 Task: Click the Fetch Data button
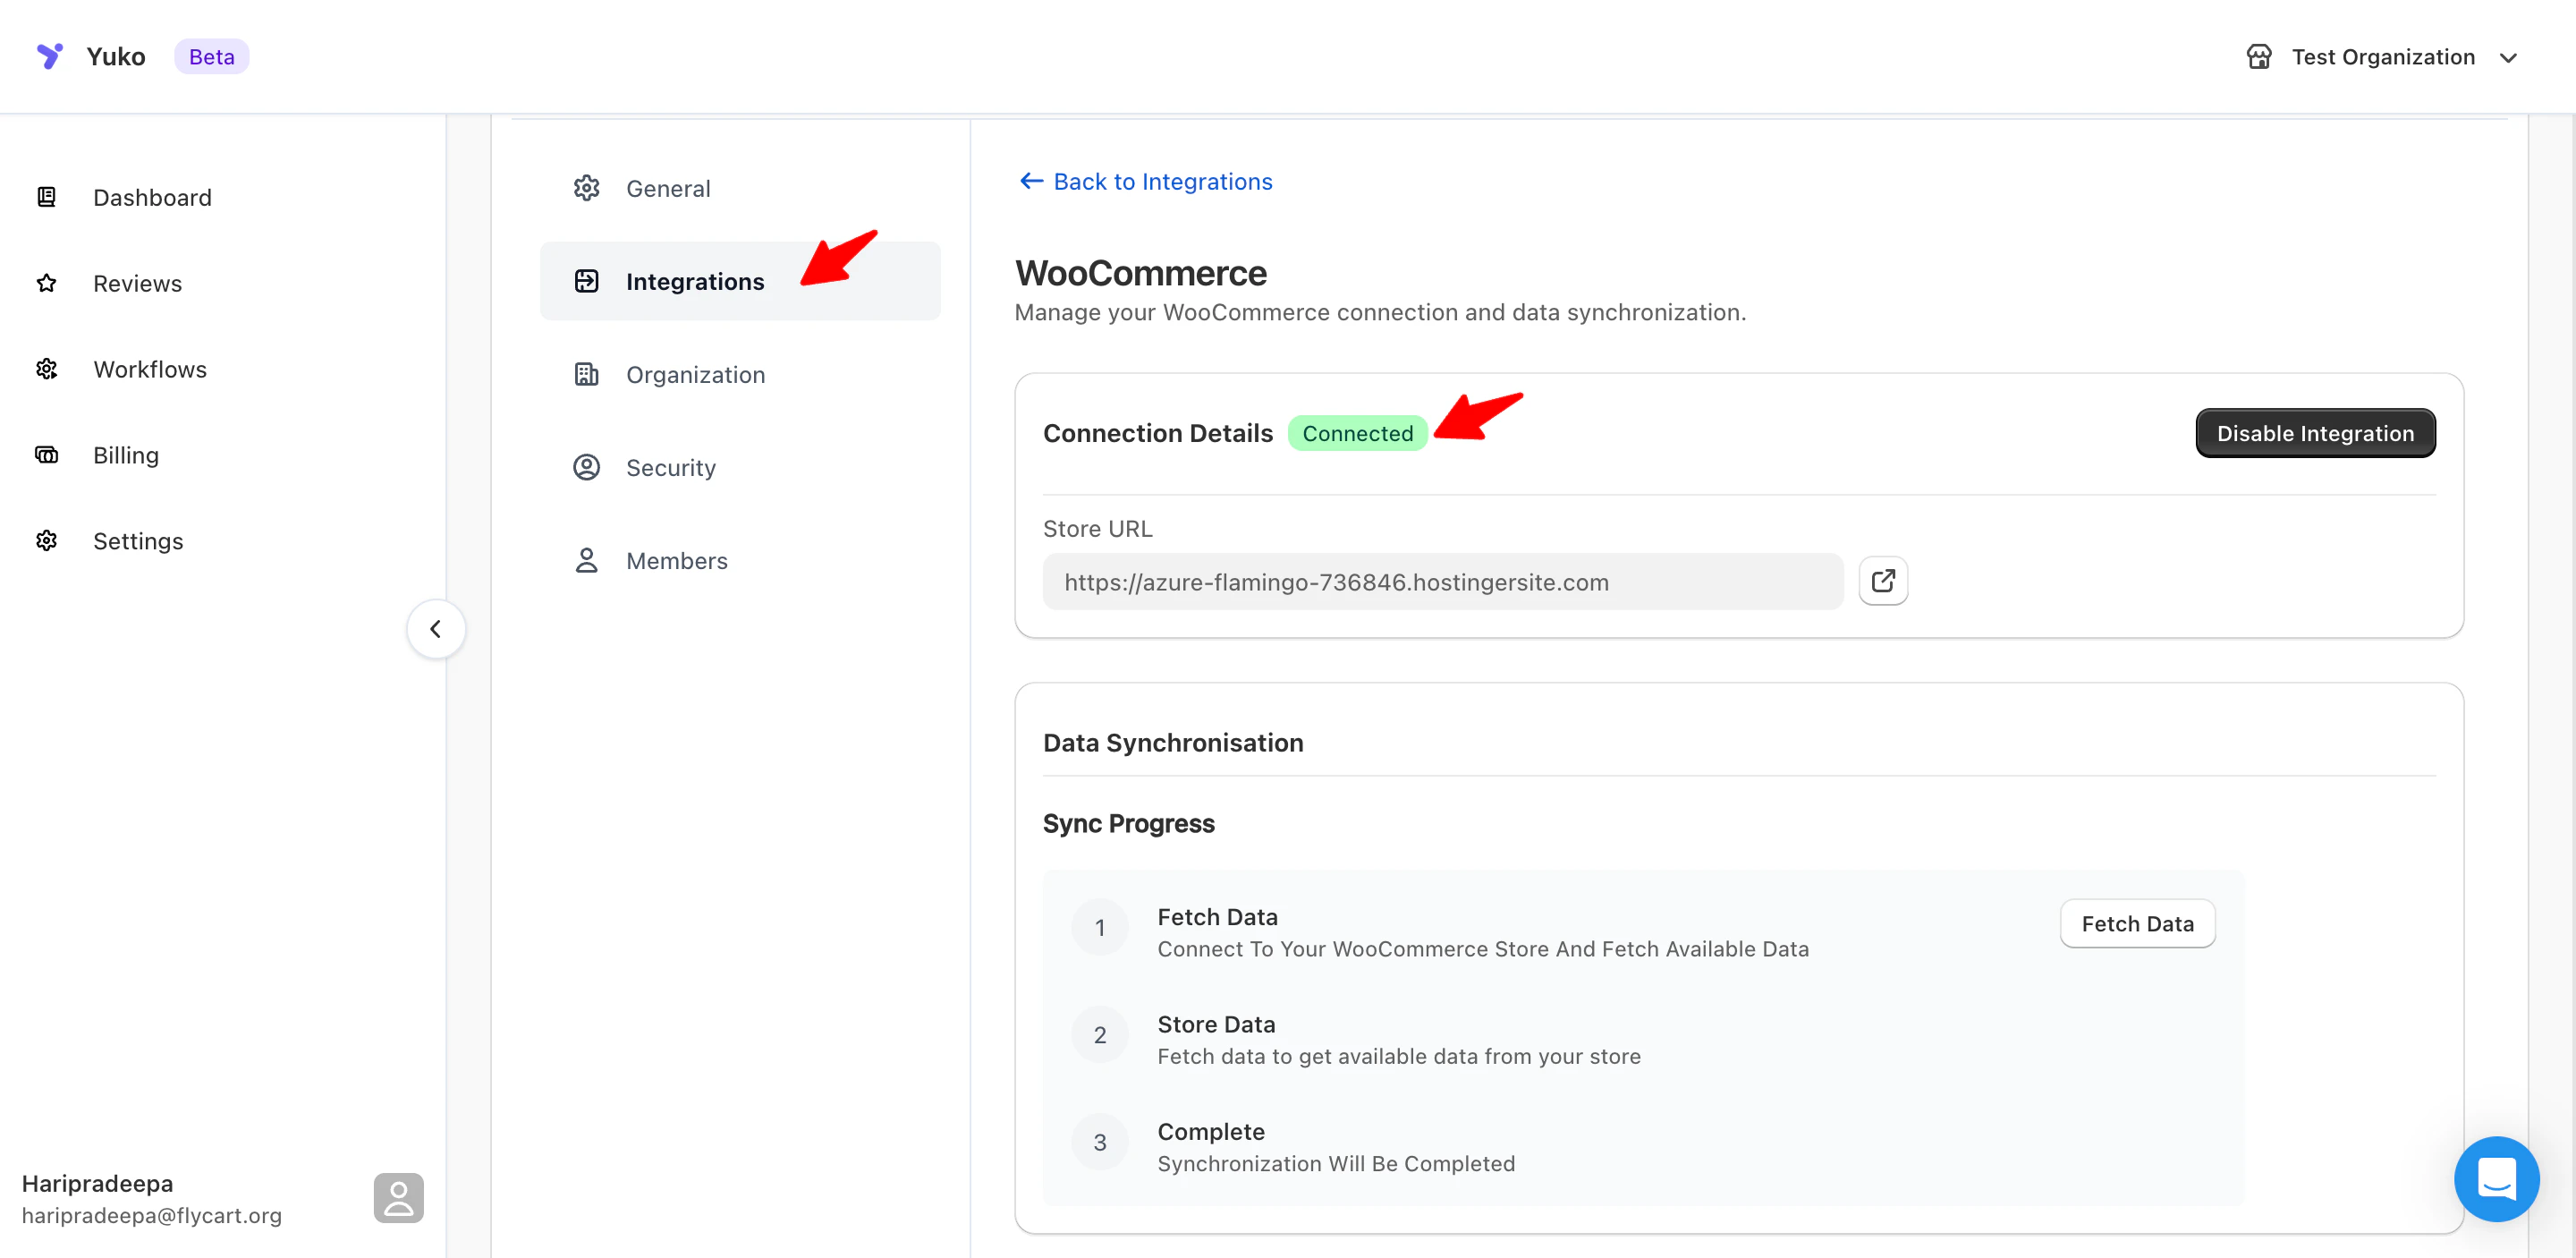[2136, 923]
